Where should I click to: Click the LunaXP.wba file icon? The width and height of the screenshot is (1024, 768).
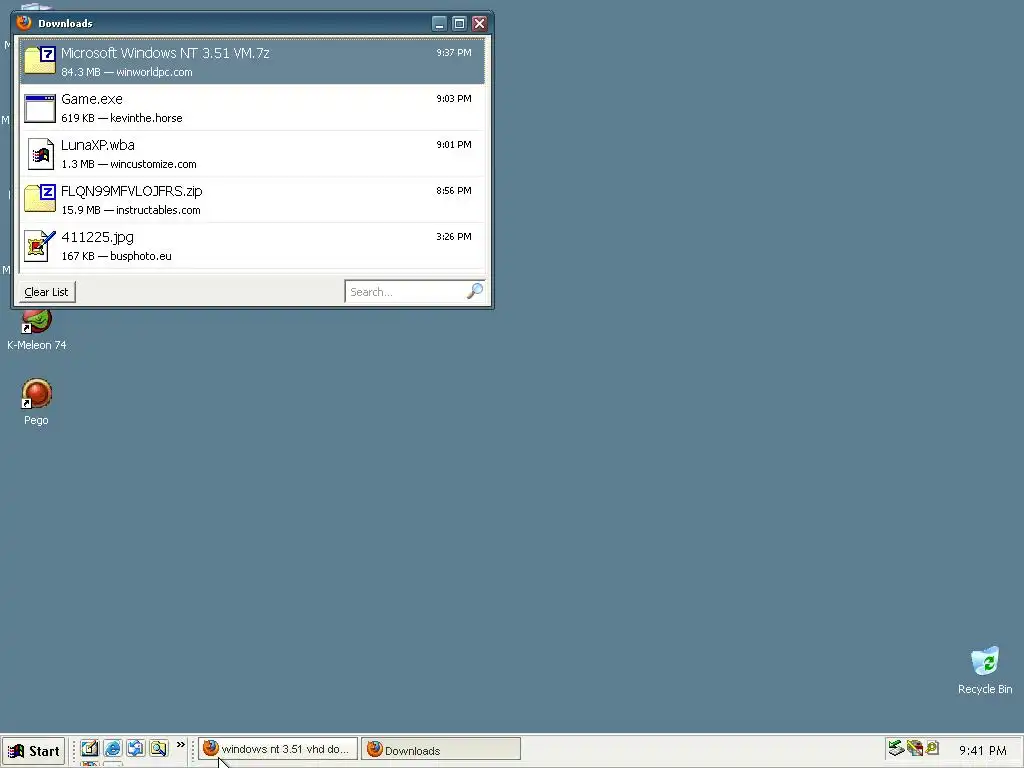40,154
